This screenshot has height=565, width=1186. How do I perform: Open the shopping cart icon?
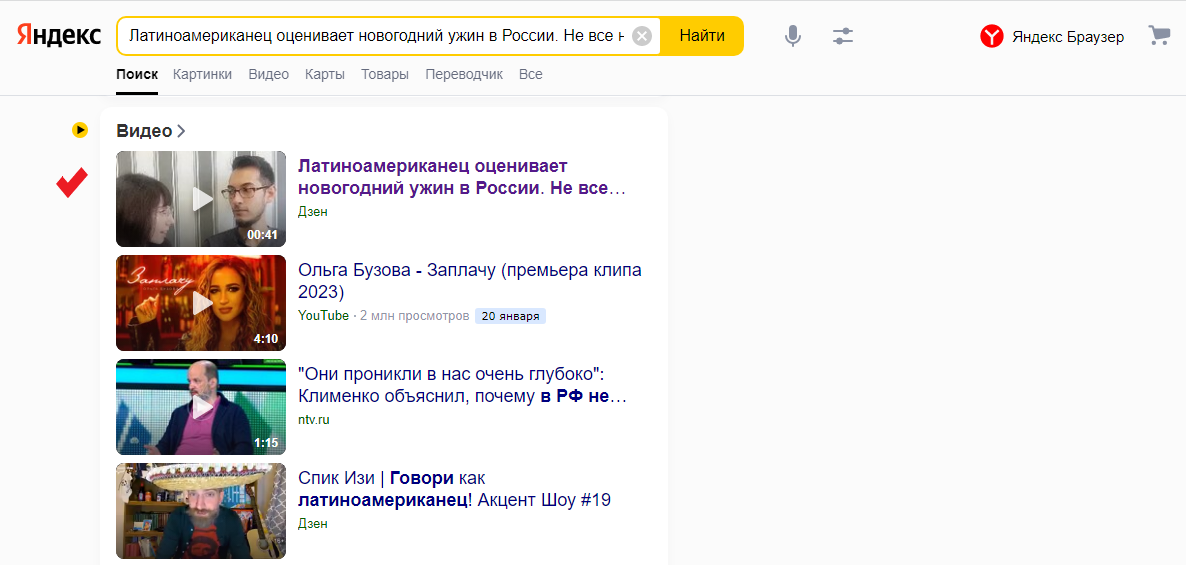(x=1159, y=35)
